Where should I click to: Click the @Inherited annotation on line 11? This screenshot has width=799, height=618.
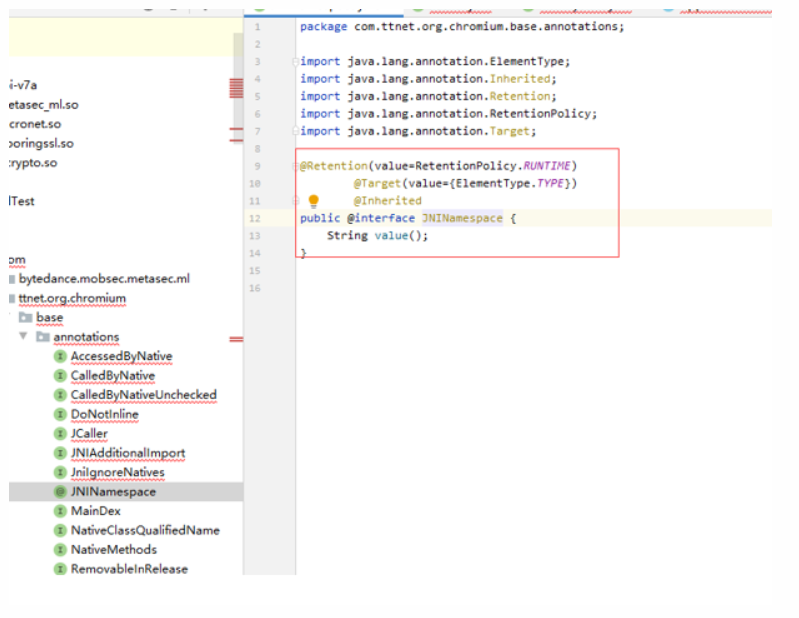coord(387,201)
